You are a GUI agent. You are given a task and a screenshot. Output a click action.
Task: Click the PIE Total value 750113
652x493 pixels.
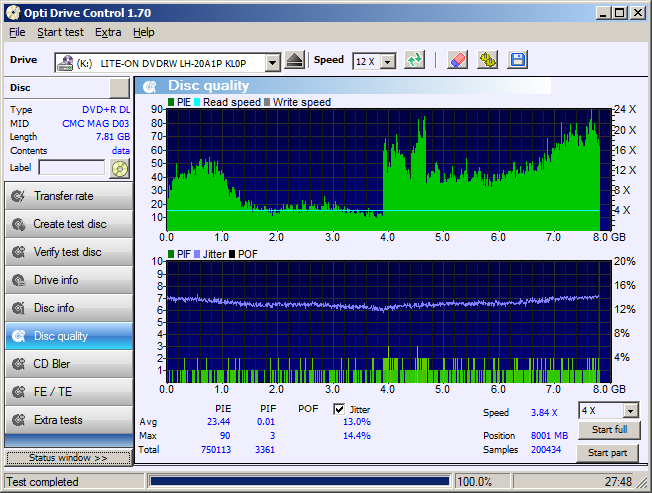[216, 450]
